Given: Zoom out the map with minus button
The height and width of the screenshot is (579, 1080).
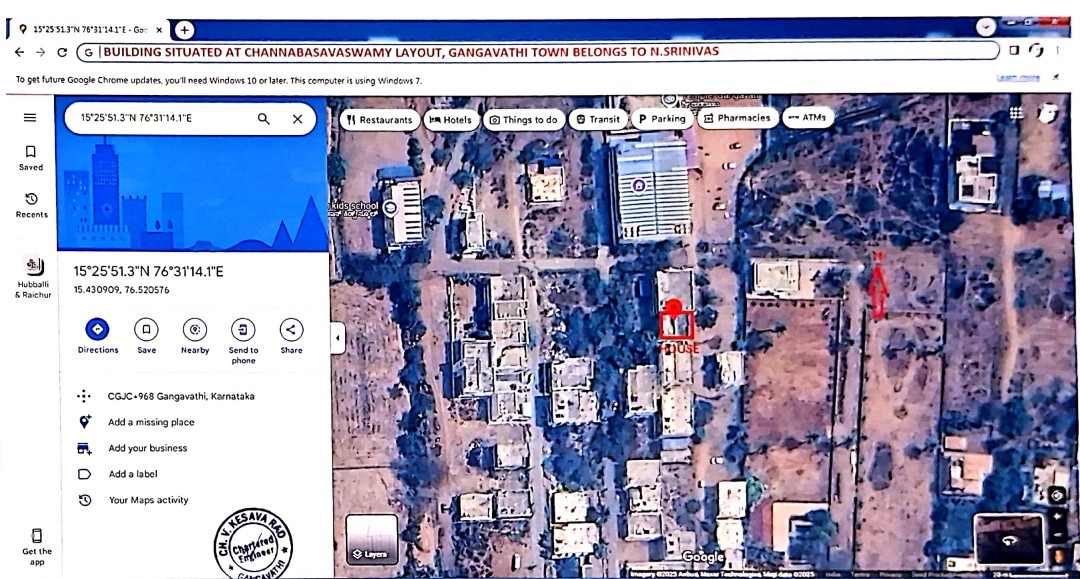Looking at the screenshot, I should coord(1058,536).
